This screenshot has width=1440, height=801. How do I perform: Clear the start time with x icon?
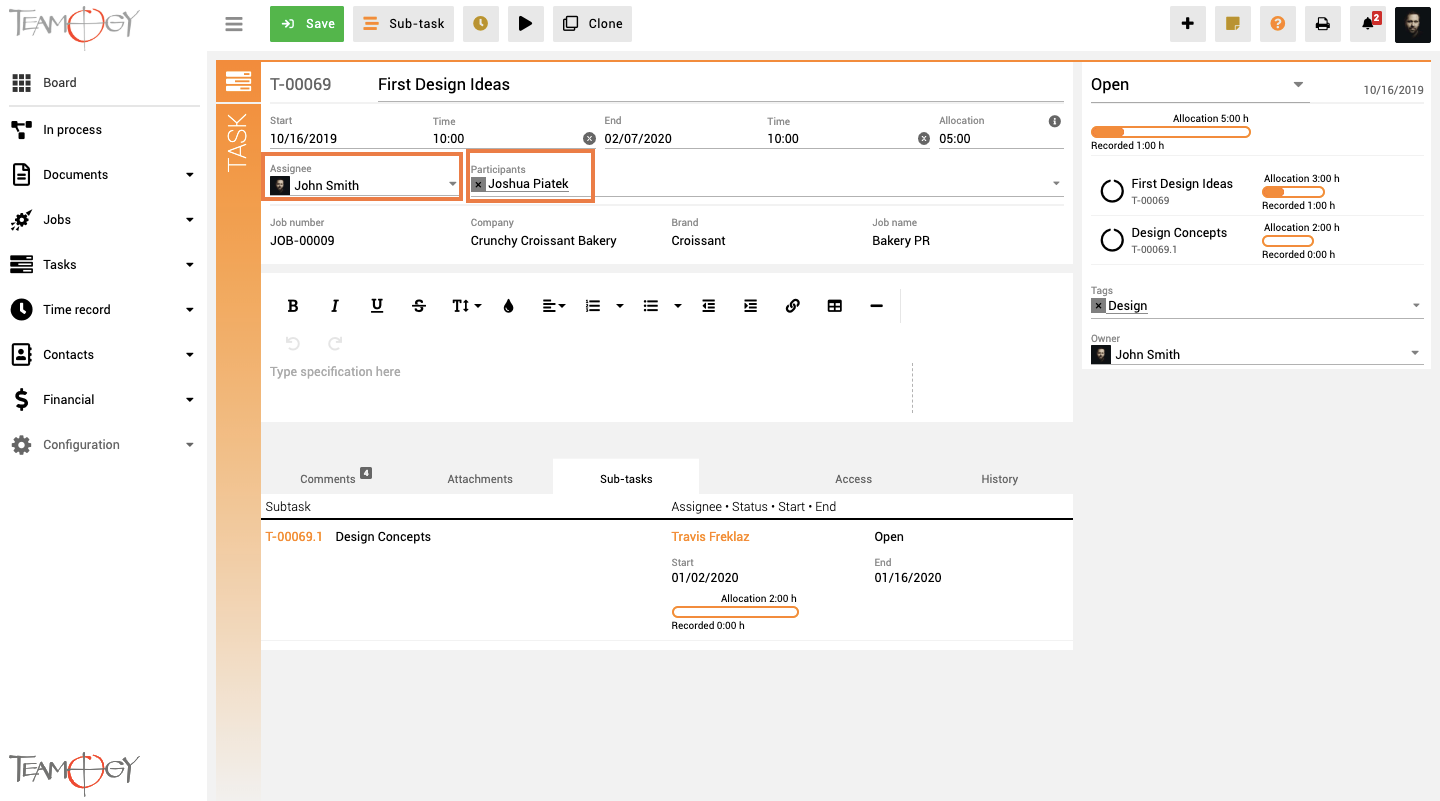(589, 139)
